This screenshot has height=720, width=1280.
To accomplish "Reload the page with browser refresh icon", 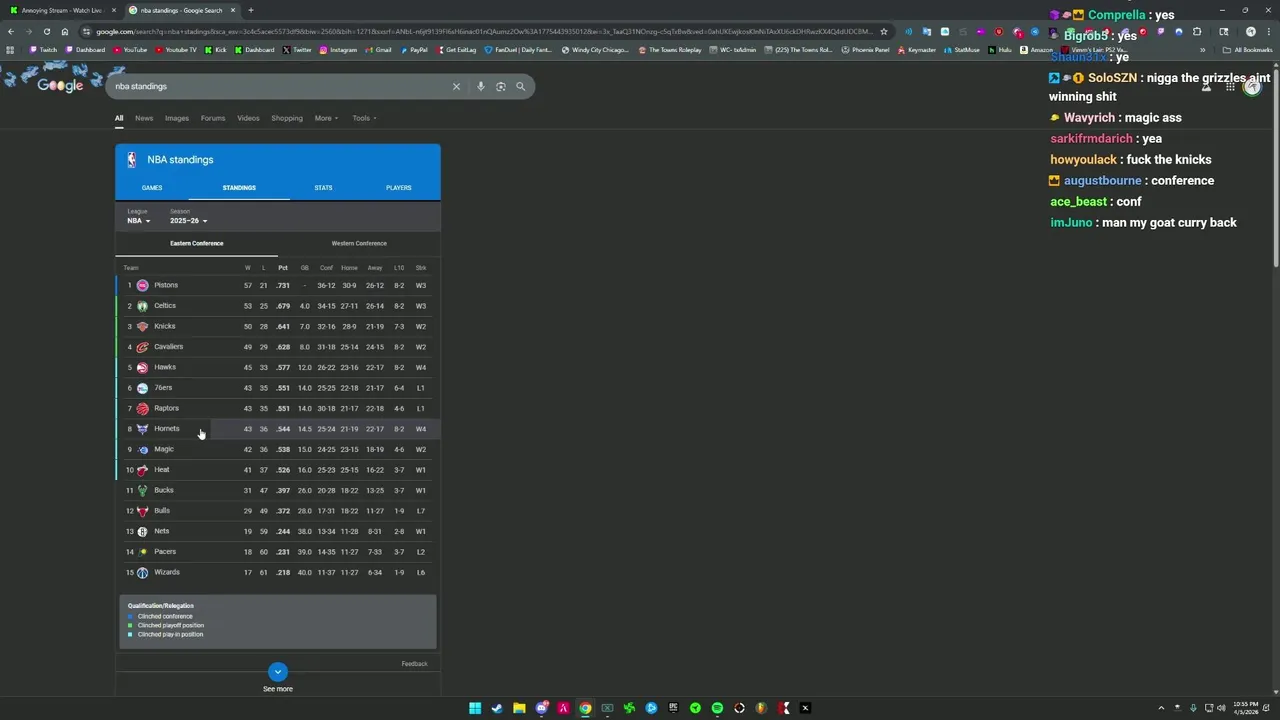I will click(x=46, y=31).
